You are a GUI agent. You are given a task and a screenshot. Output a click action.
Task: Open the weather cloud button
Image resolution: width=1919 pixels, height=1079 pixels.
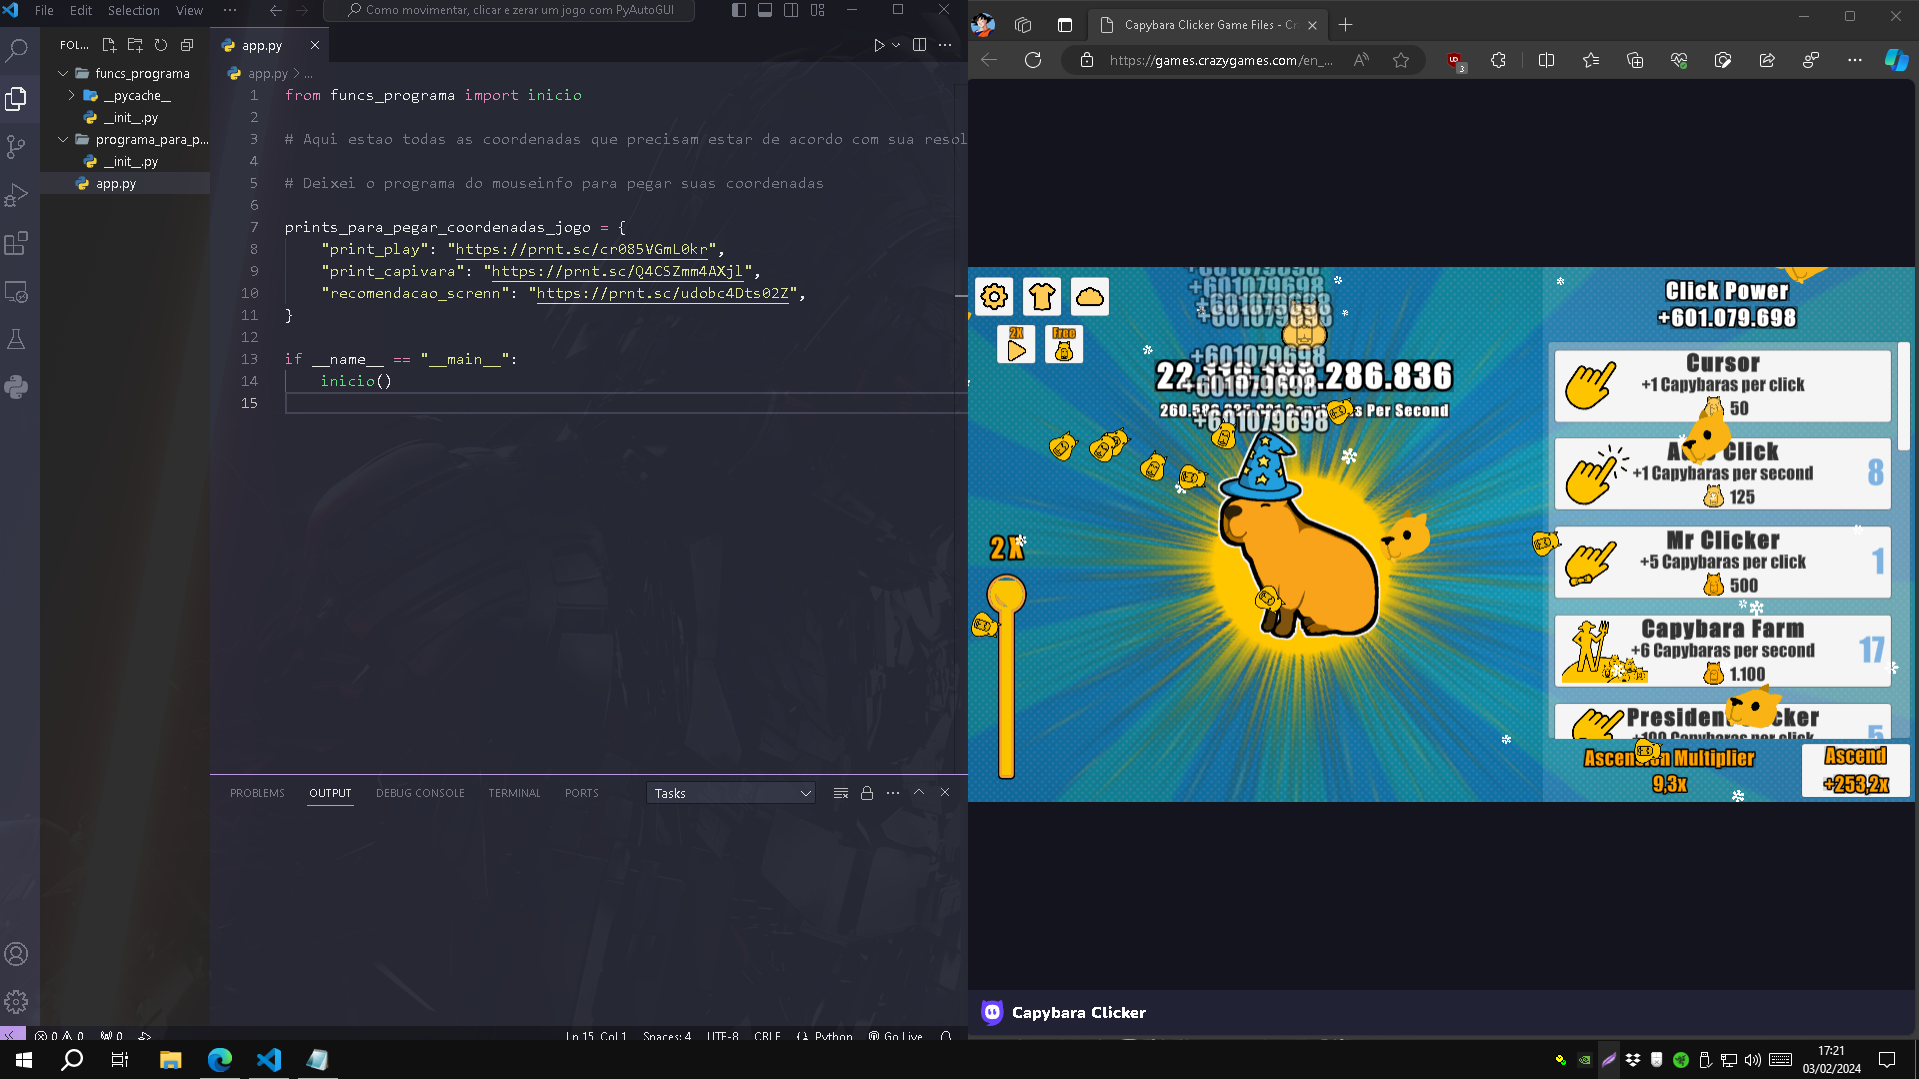click(1090, 297)
